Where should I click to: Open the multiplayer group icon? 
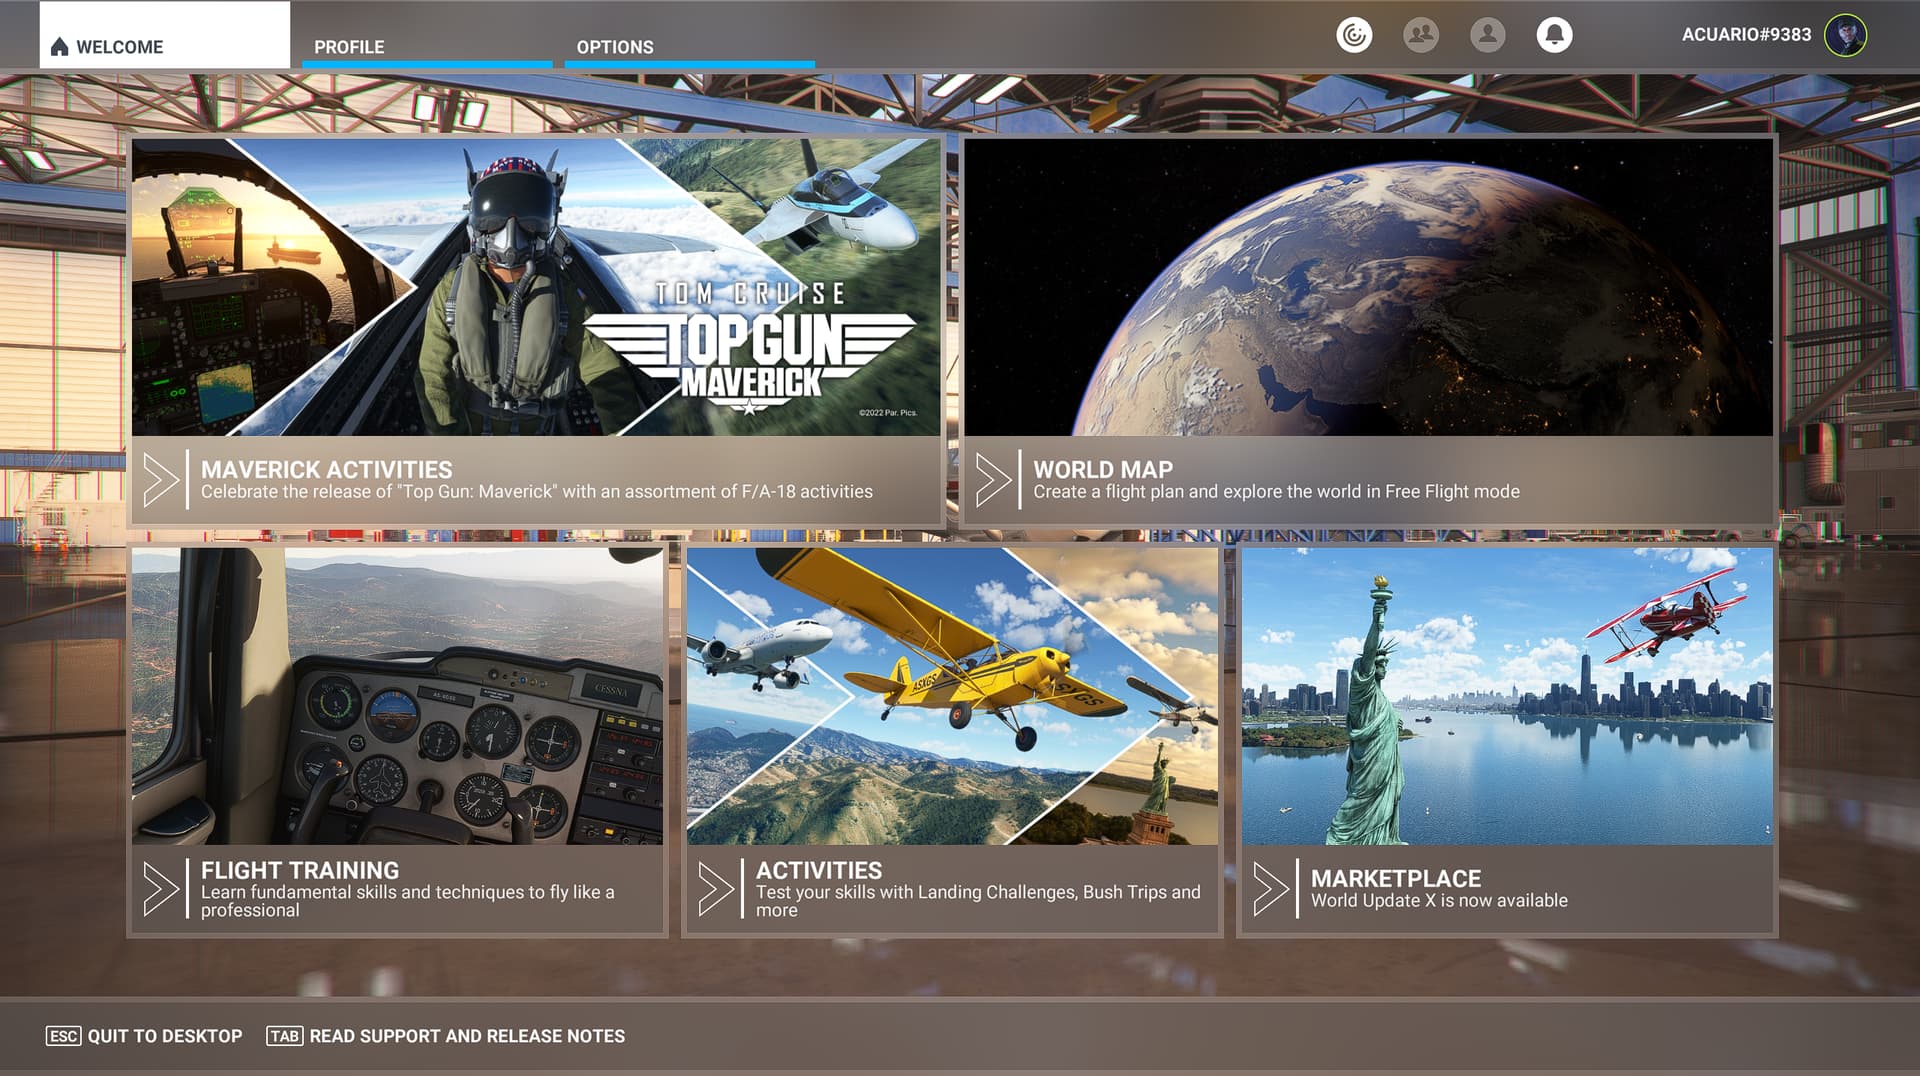click(x=1421, y=35)
